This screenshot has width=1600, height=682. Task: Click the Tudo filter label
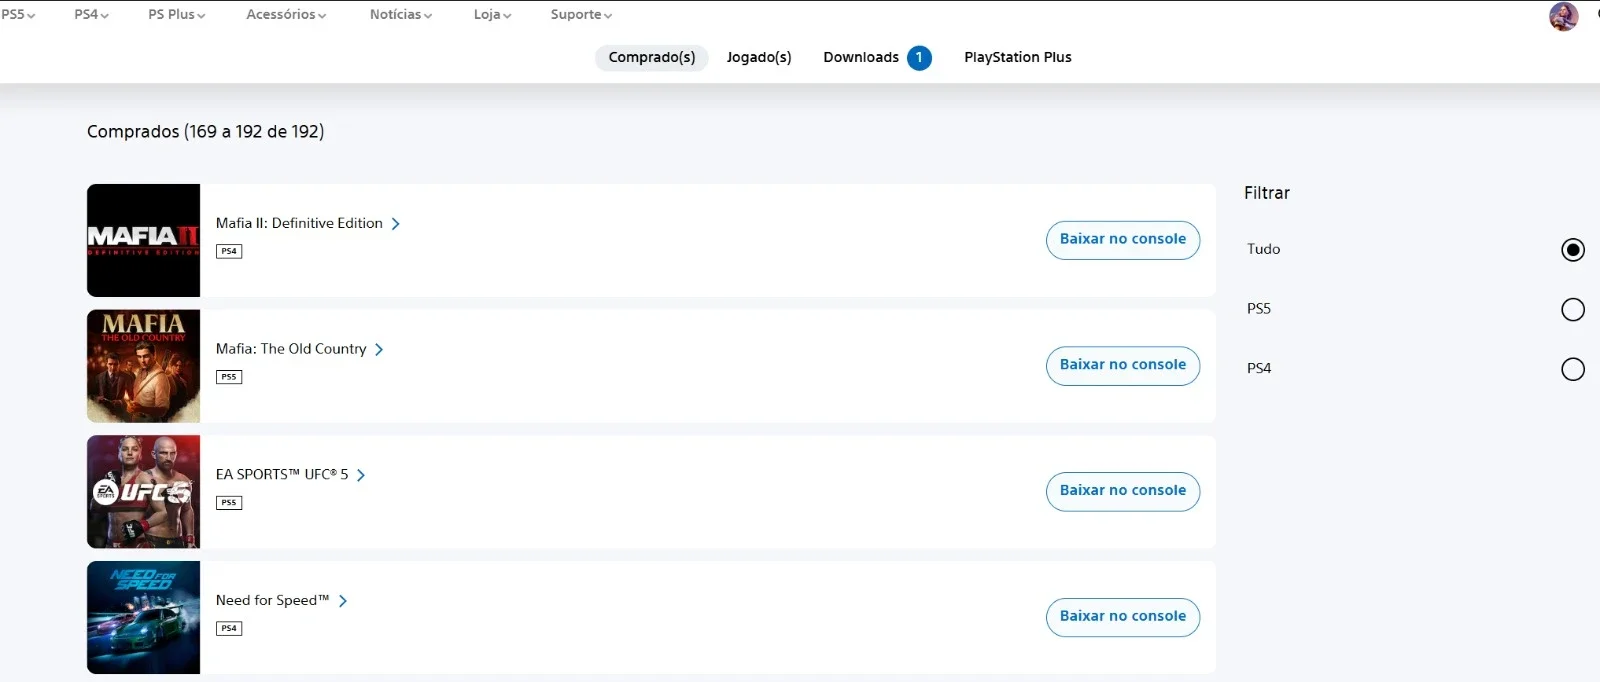(1263, 250)
